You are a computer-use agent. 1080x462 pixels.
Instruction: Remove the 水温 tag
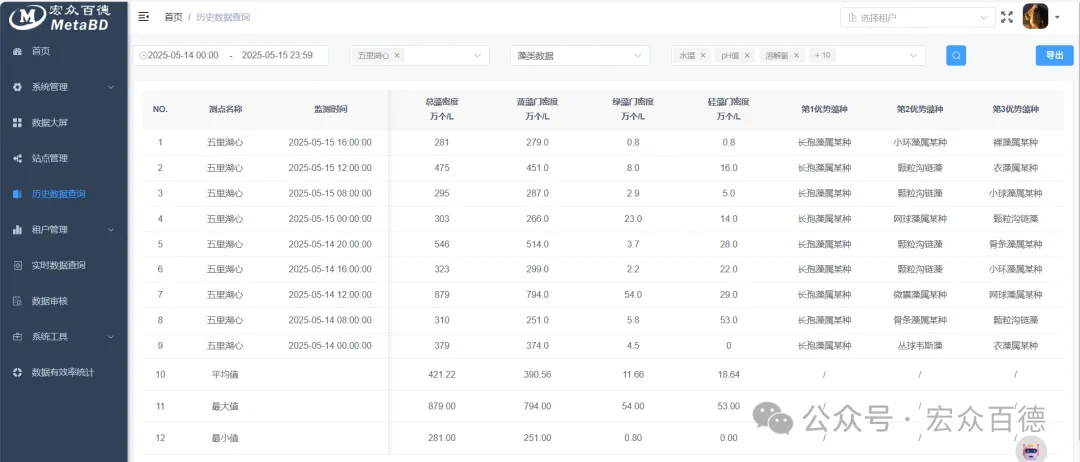pyautogui.click(x=703, y=56)
